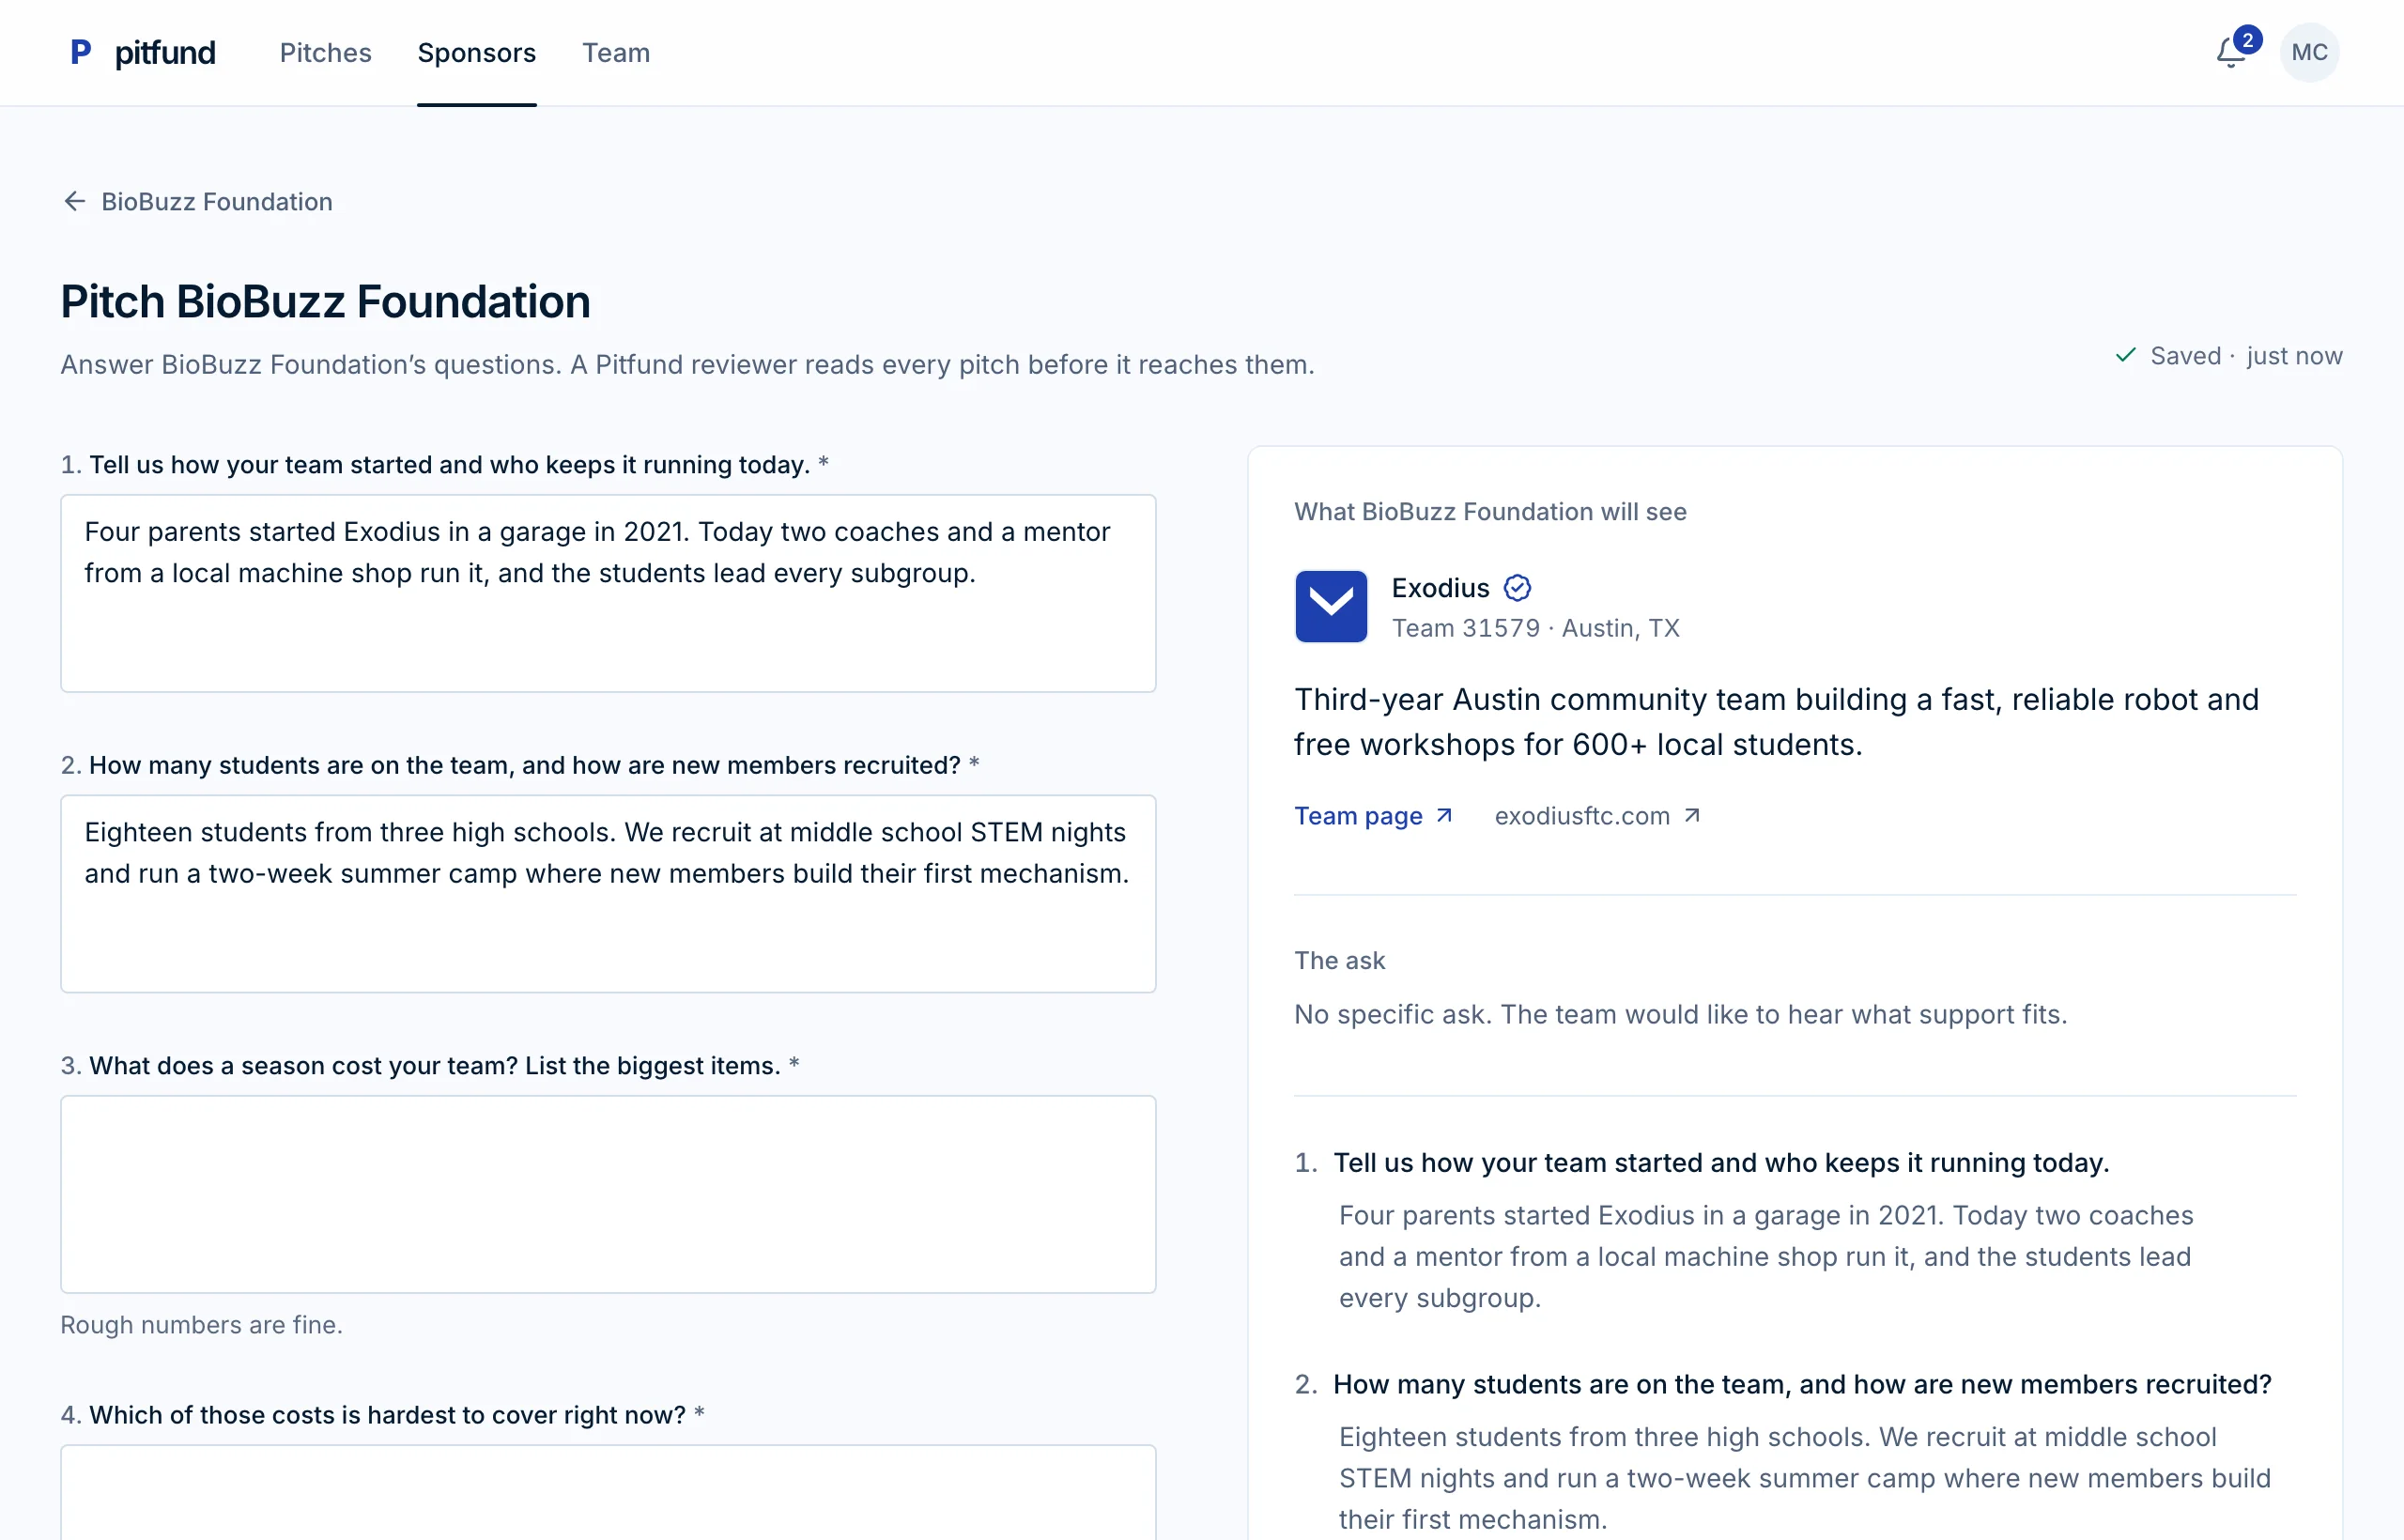Screen dimensions: 2404x1540
Task: Click the preview answer about four parents
Action: click(x=1766, y=1256)
